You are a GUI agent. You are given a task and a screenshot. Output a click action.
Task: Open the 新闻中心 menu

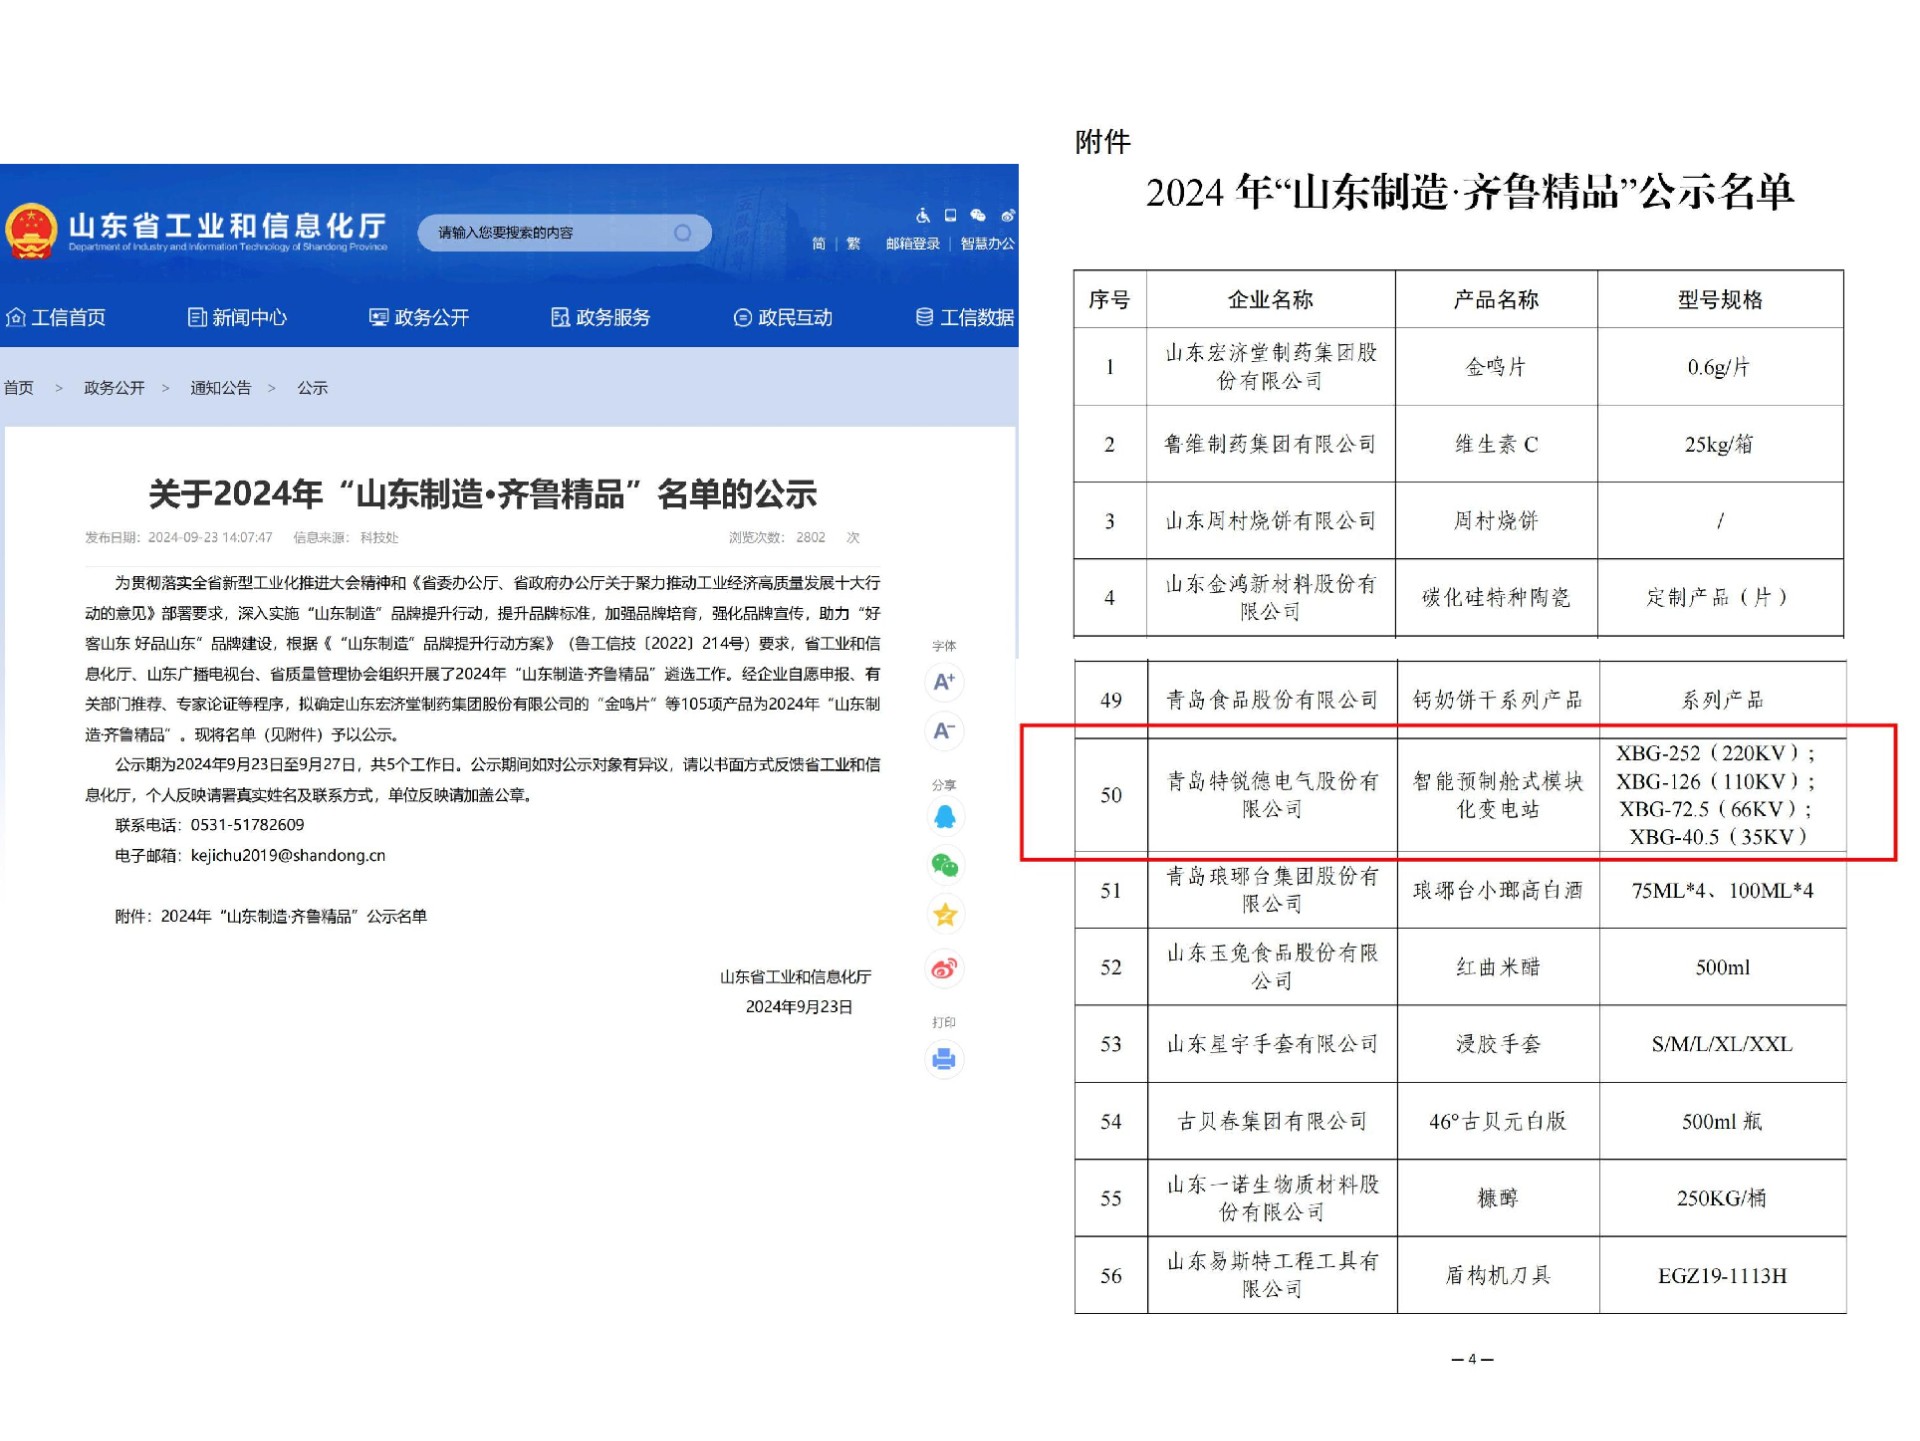tap(238, 318)
